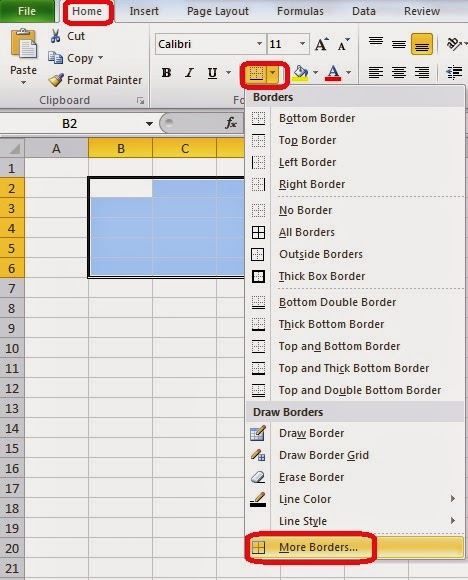Choose Top Border from the menu

(x=355, y=140)
